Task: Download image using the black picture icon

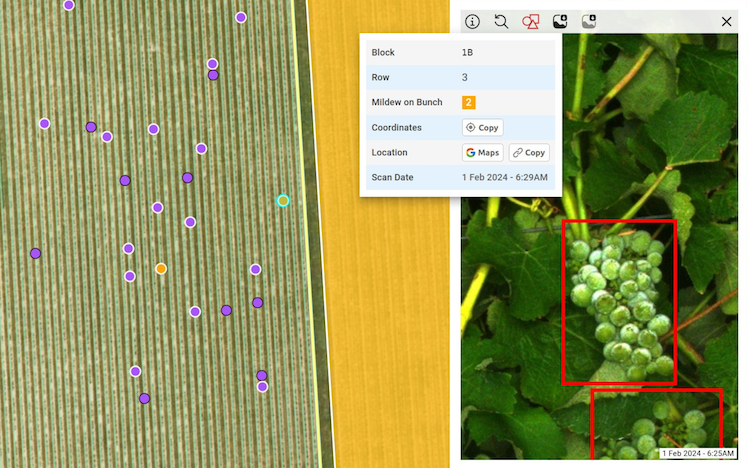Action: pyautogui.click(x=560, y=21)
